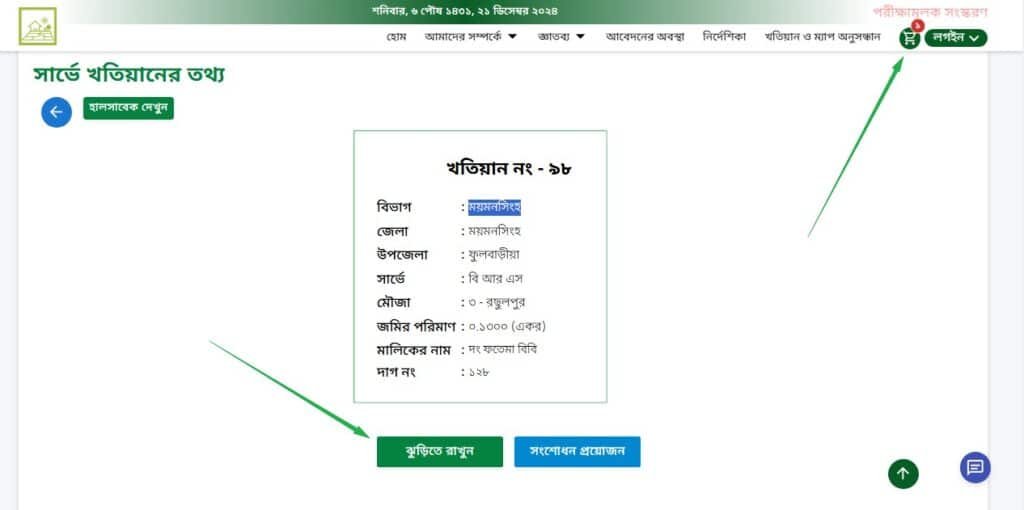Click the সংশোধন প্রয়োজন button
Screen dimensions: 1024x510
point(577,452)
